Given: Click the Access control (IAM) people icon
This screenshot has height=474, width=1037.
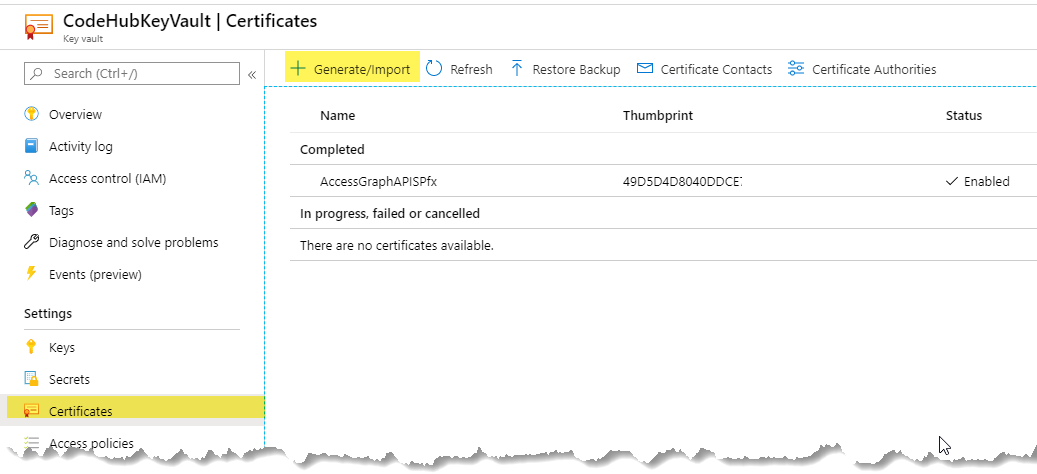Looking at the screenshot, I should 31,178.
